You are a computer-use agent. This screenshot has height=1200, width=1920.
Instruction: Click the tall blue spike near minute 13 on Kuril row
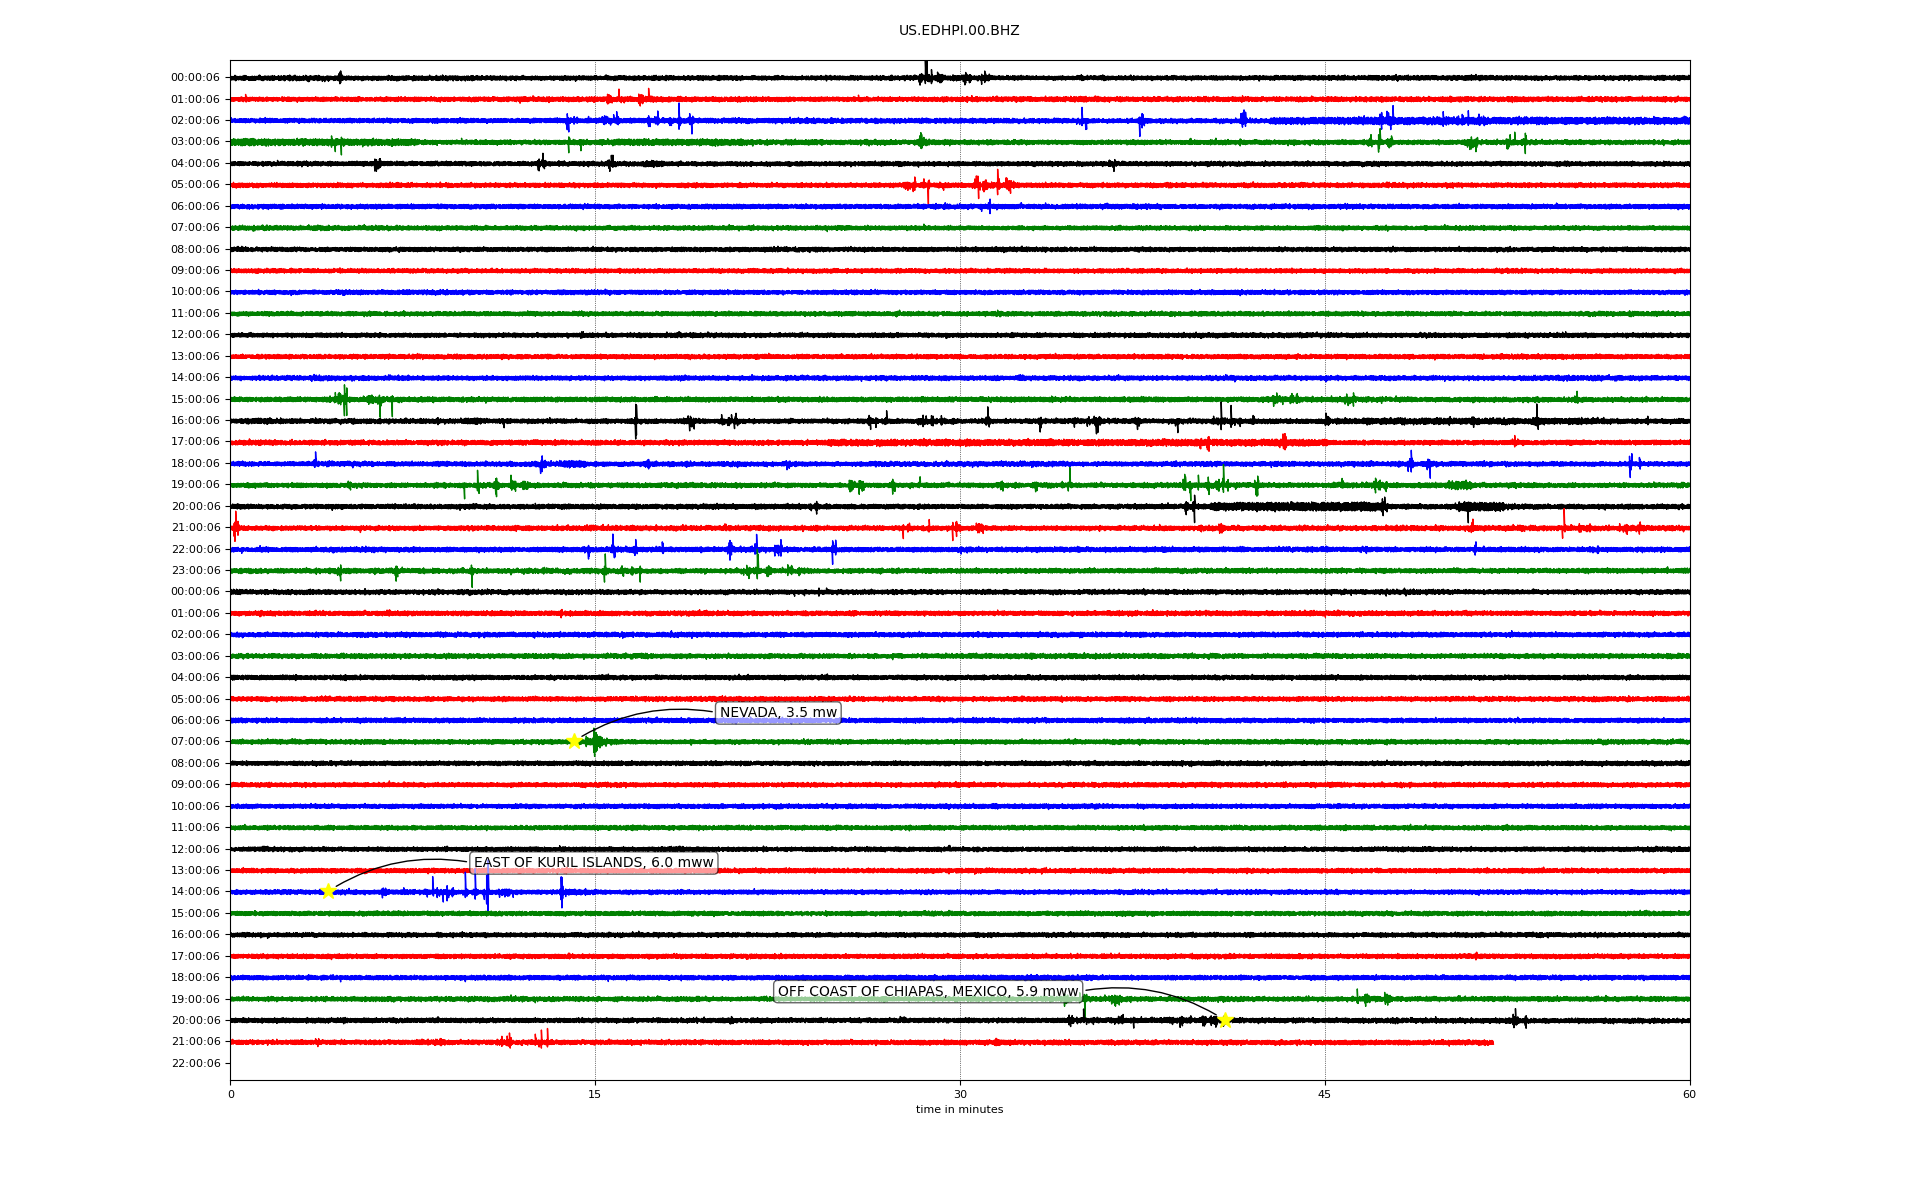pos(561,892)
